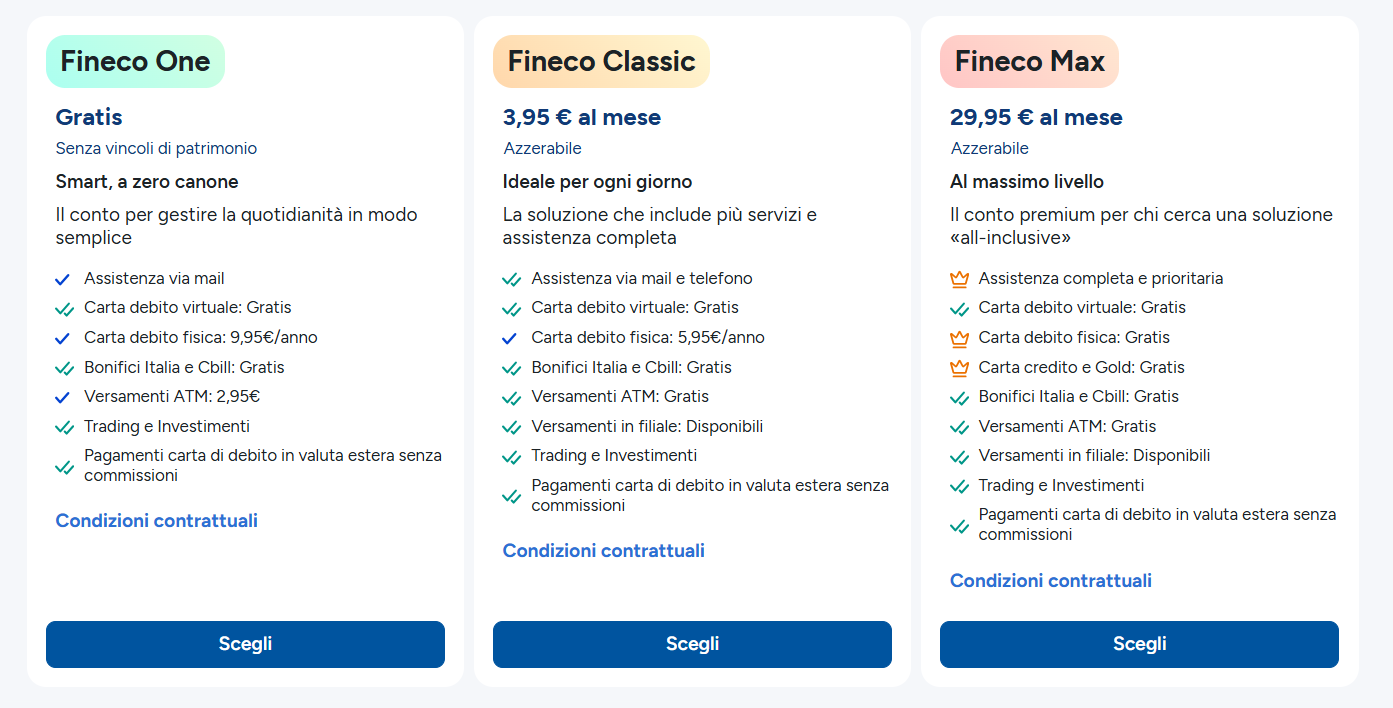The image size is (1393, 708).
Task: Click blue checkmark next to Carta debito fisica: 9,95€/anno
Action: point(64,338)
